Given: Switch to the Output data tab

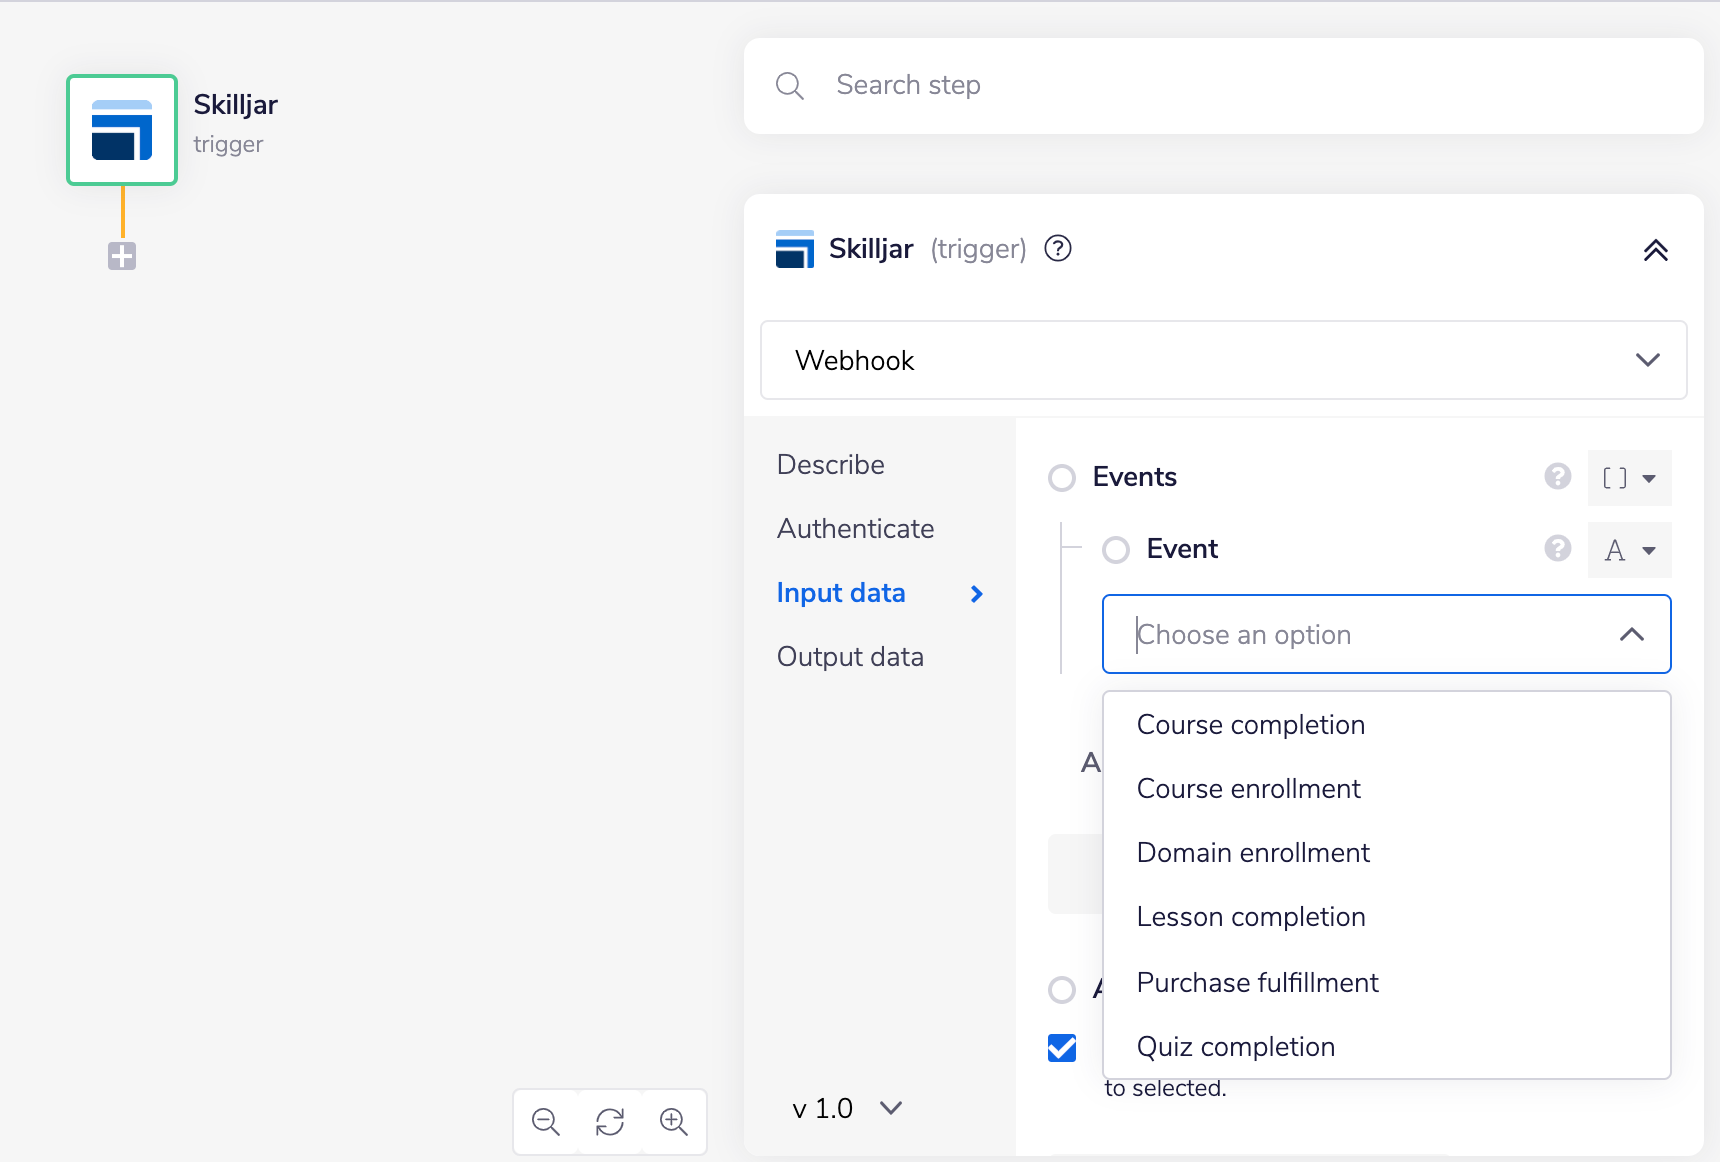Looking at the screenshot, I should (x=851, y=657).
